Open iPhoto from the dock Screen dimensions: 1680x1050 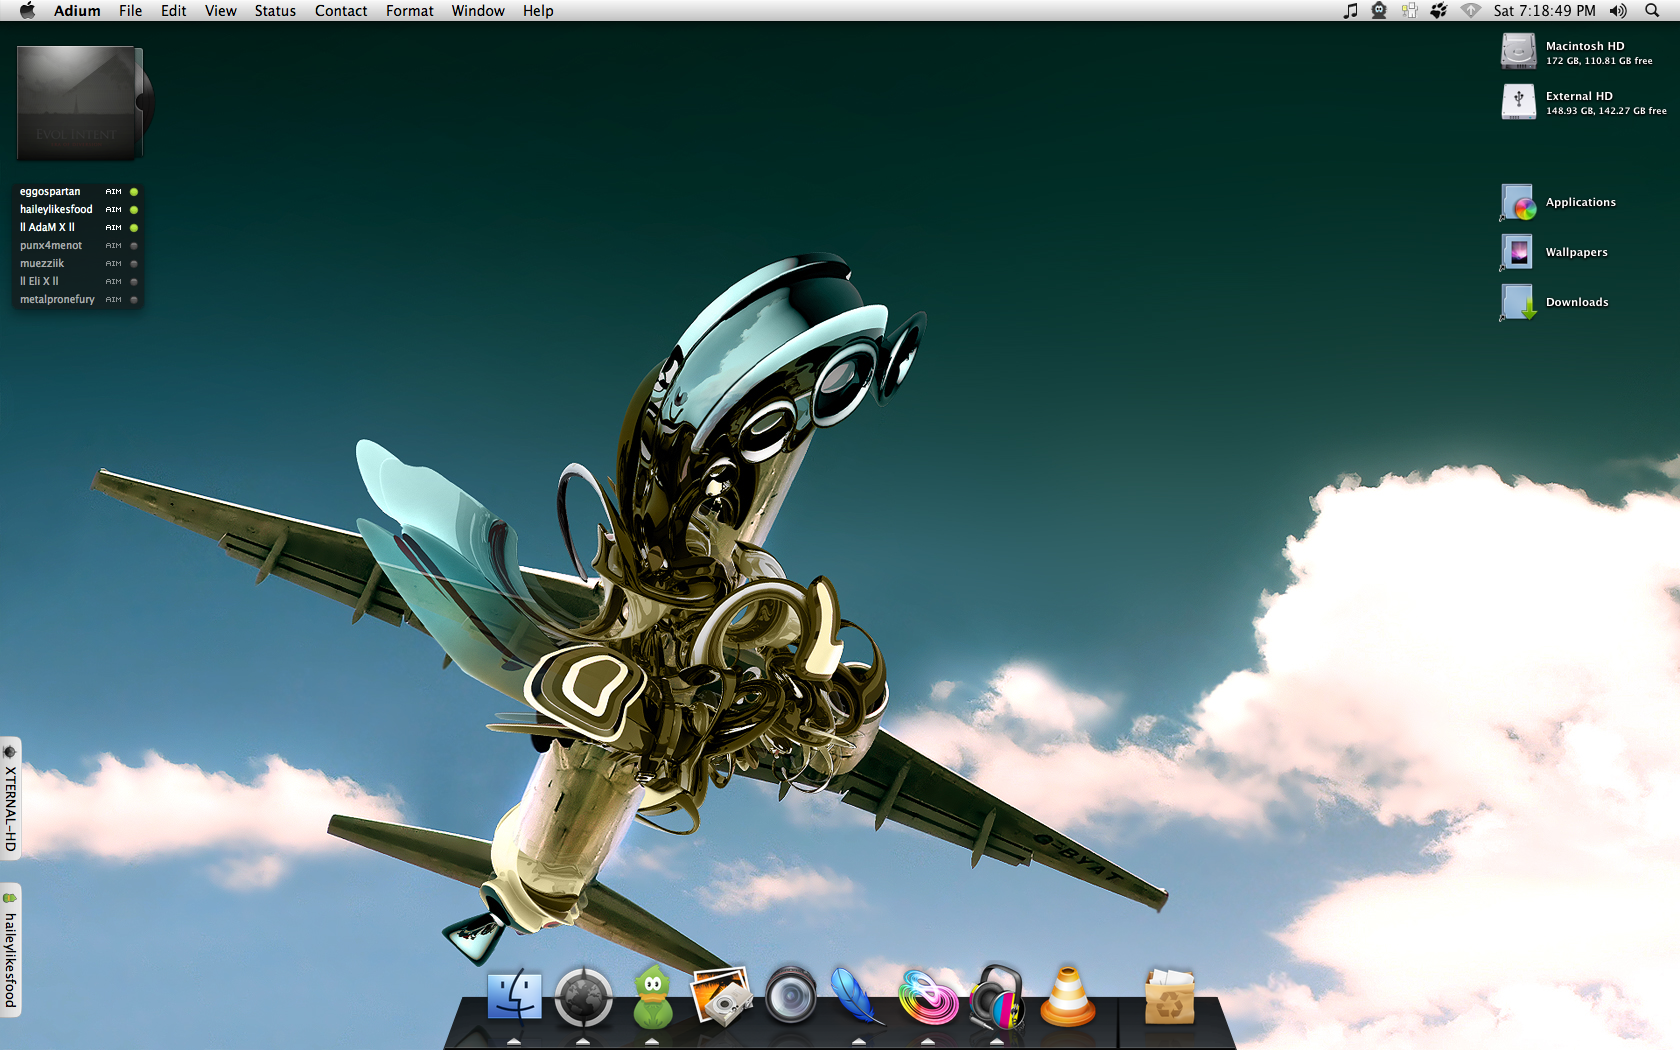pos(721,997)
